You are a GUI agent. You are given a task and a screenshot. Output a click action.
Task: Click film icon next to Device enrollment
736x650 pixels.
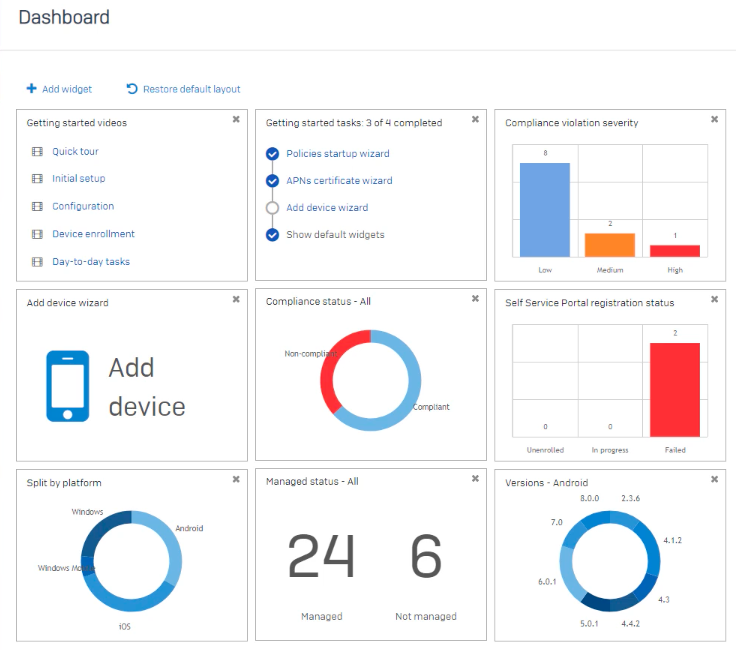[37, 234]
